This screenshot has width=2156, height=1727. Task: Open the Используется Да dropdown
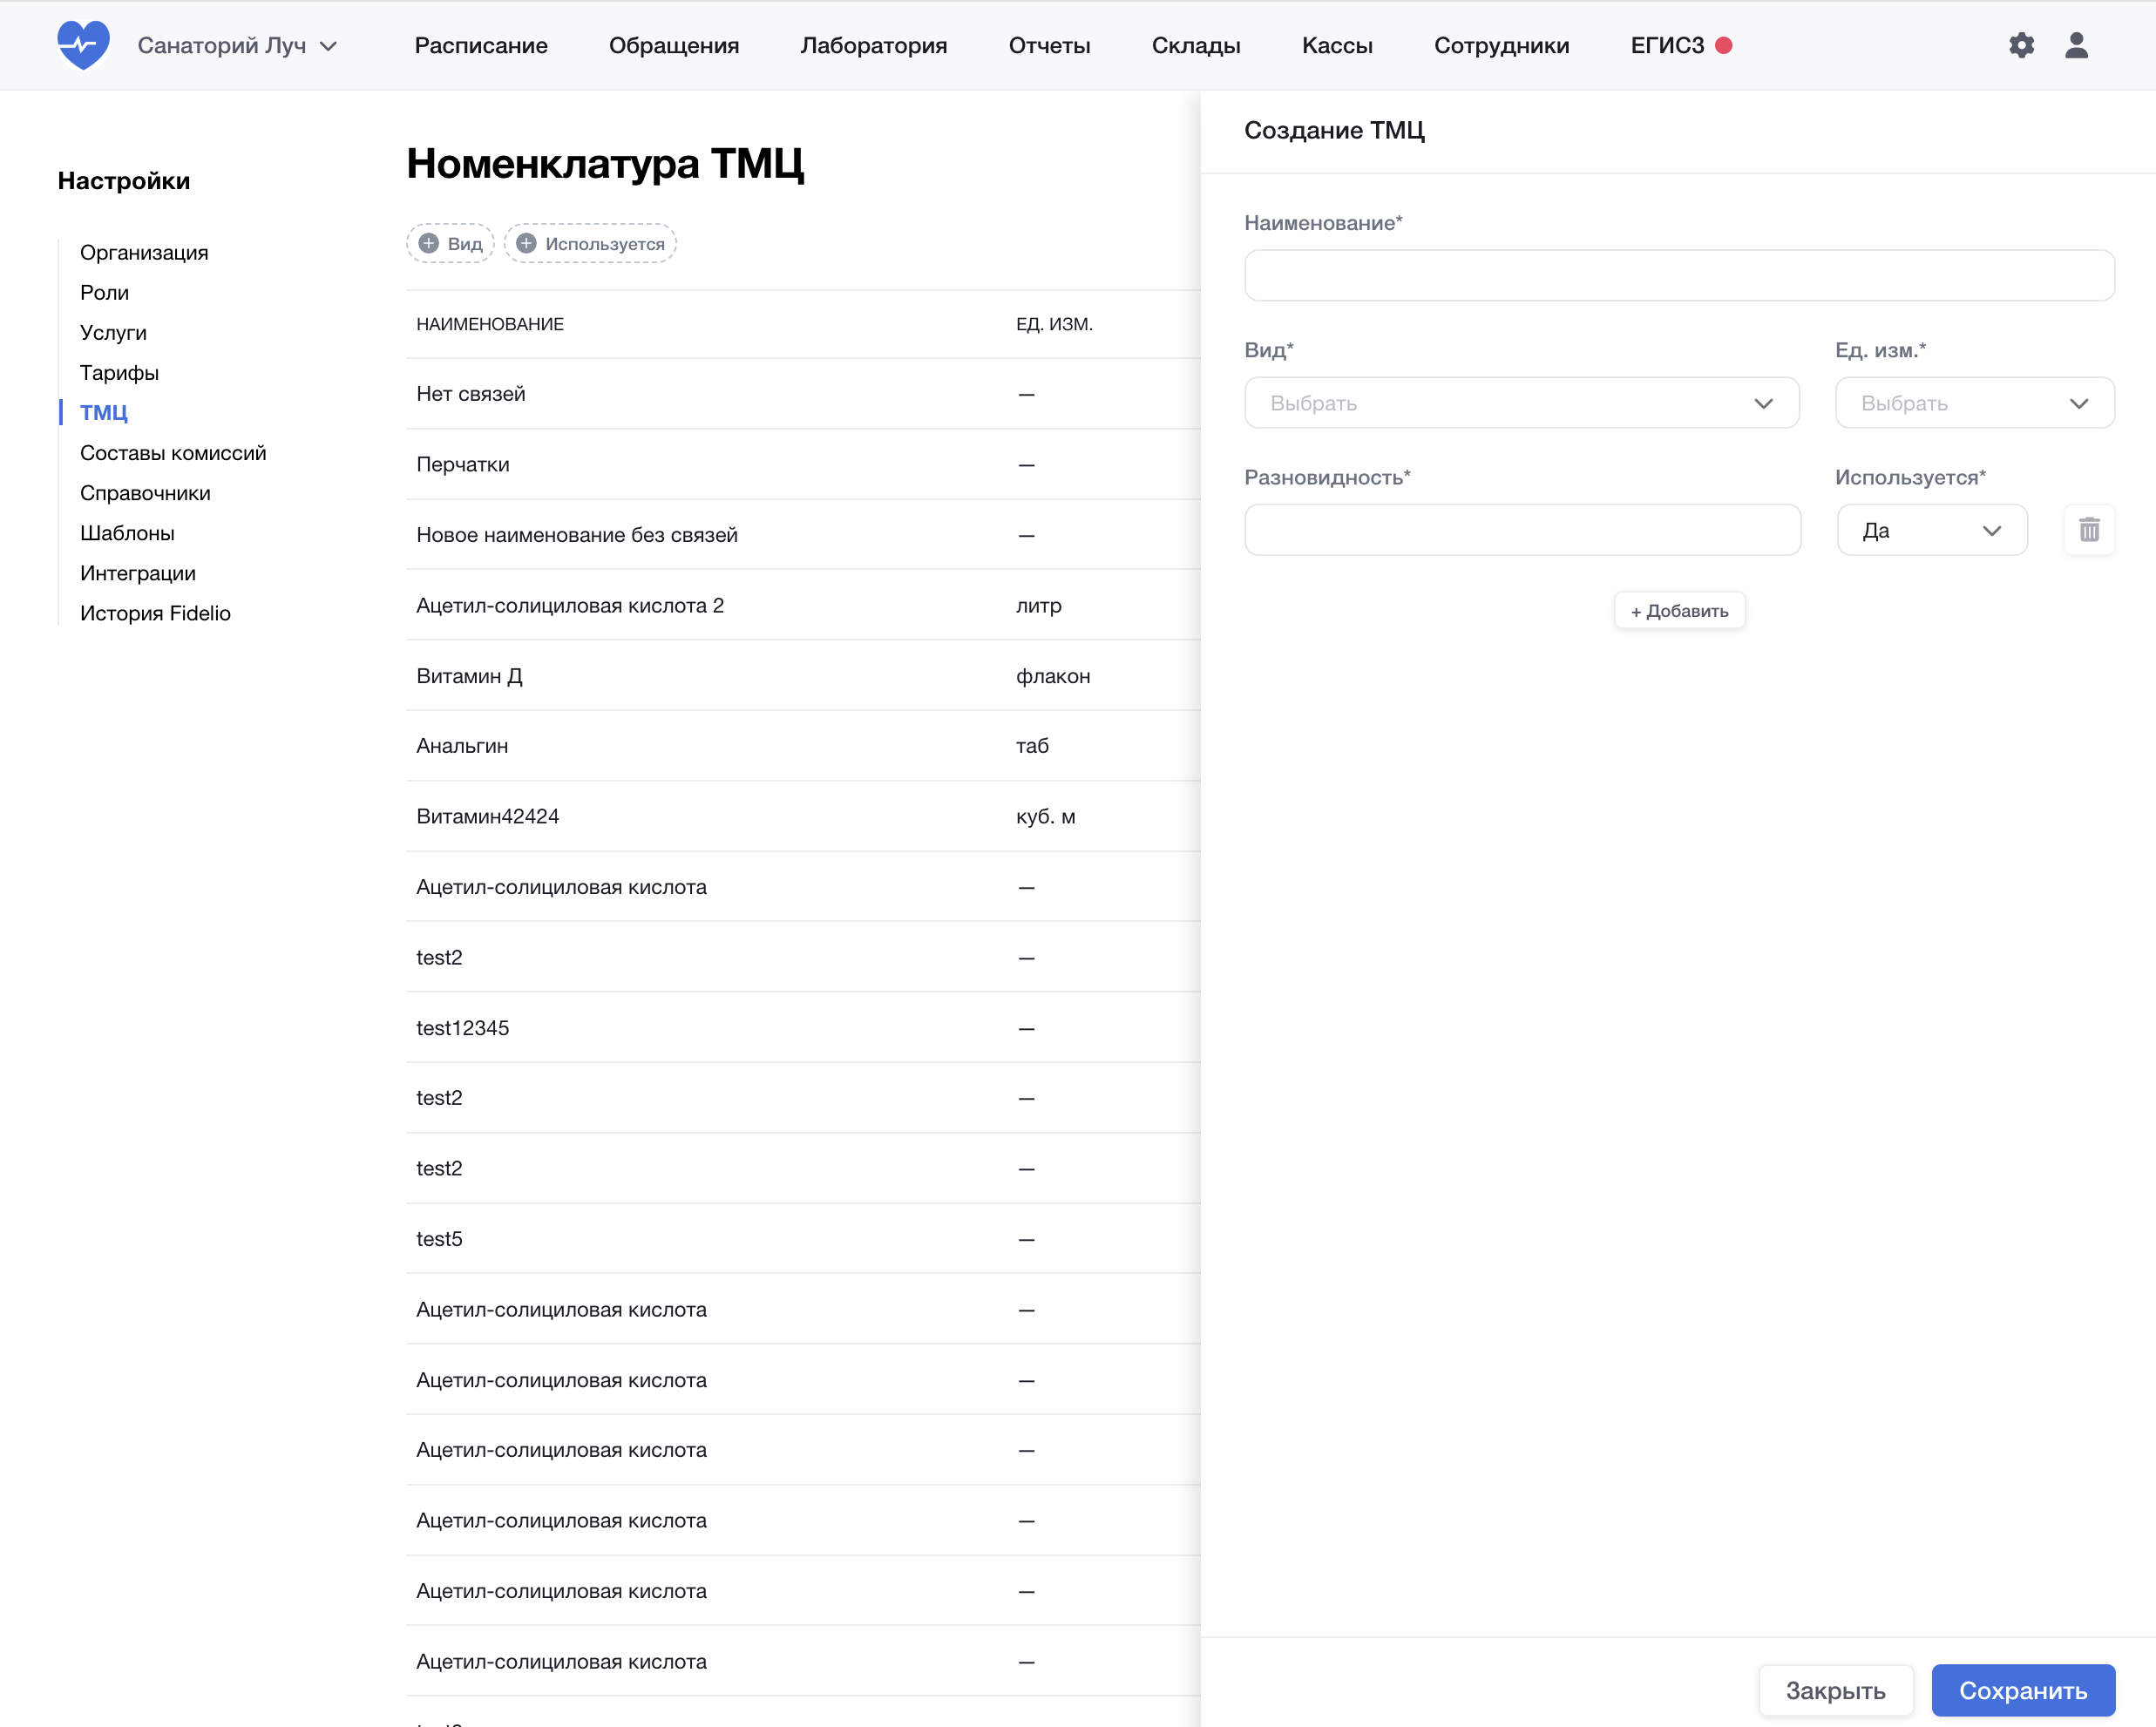[x=1931, y=530]
